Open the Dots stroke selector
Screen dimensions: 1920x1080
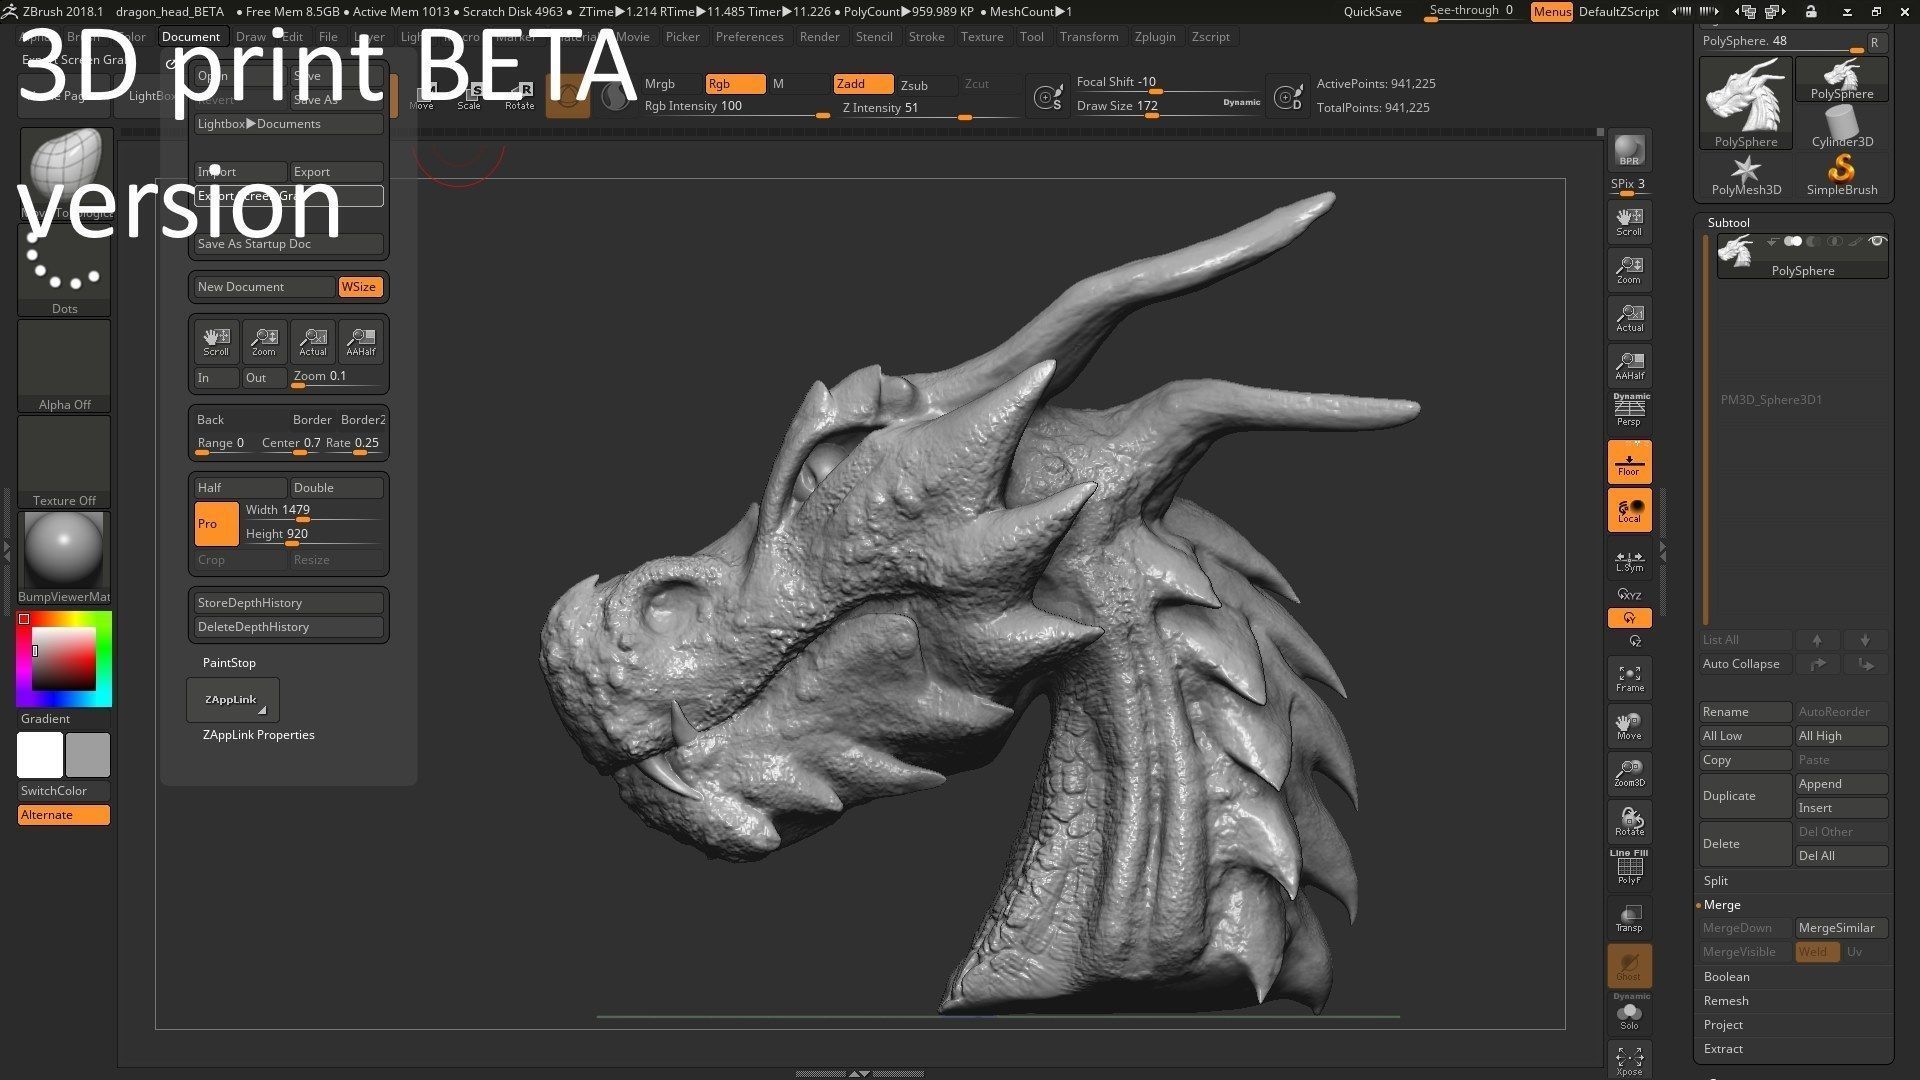point(64,270)
